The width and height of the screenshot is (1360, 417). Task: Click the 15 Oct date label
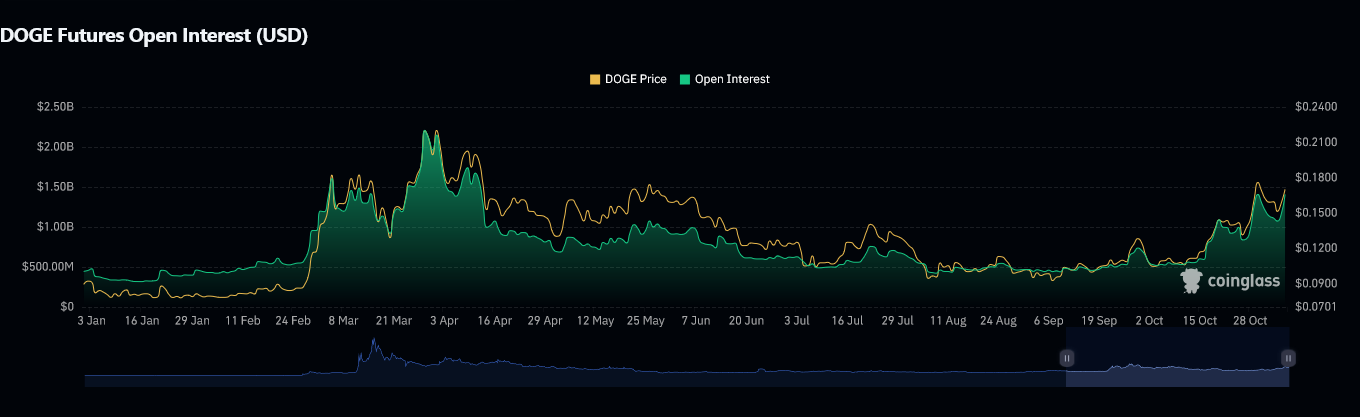1199,321
